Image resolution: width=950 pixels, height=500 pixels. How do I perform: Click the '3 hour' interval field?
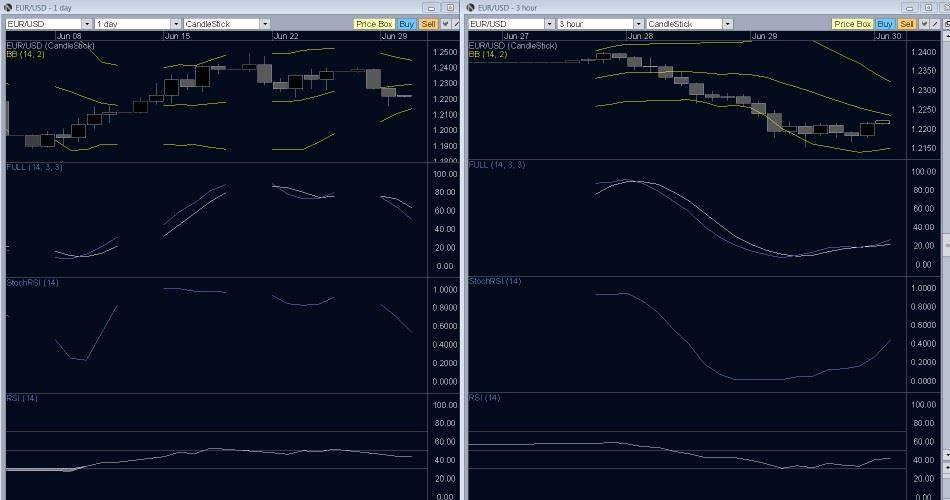point(595,24)
